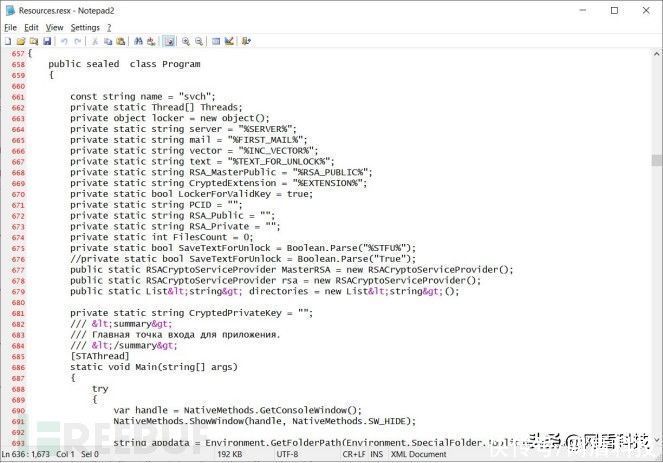Image resolution: width=663 pixels, height=463 pixels.
Task: Click the Undo arrow icon
Action: click(x=64, y=41)
